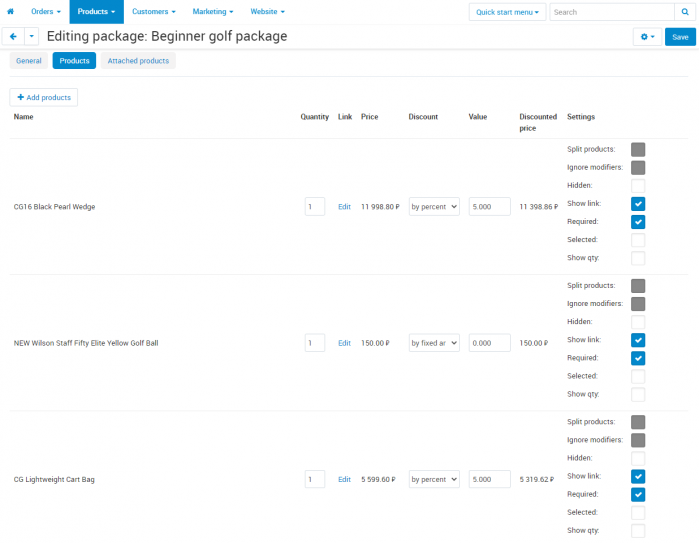The image size is (700, 543).
Task: Open the Products menu
Action: point(96,12)
